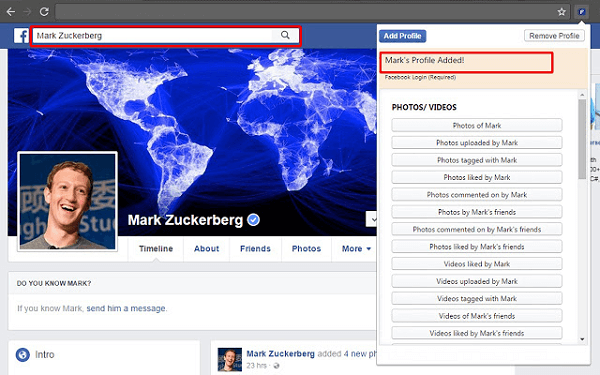Open Photos liked by Mark

pos(477,177)
